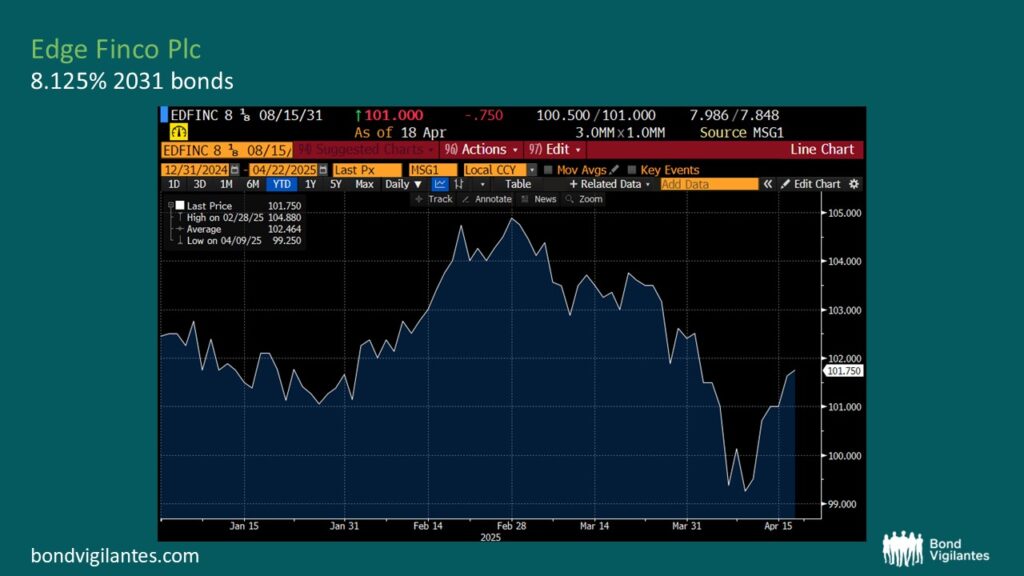Select the 5Y range tab
Viewport: 1024px width, 576px height.
tap(336, 184)
